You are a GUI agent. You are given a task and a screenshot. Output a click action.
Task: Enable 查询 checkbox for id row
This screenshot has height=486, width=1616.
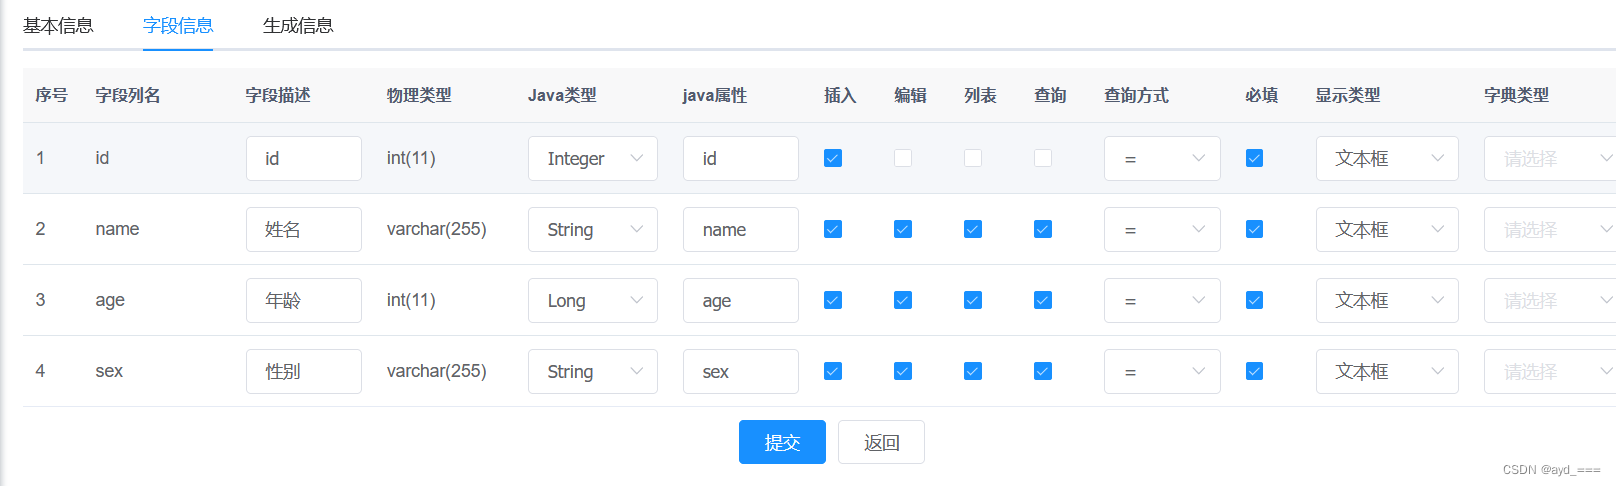(1043, 158)
